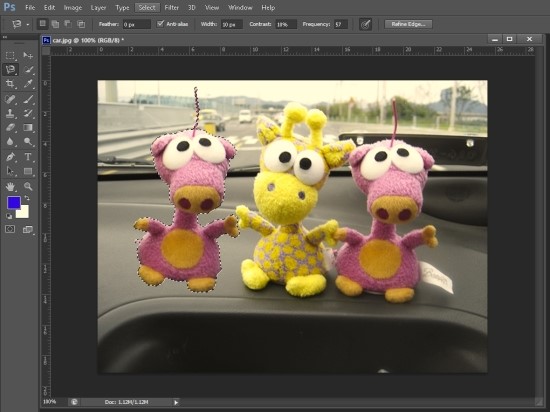This screenshot has height=412, width=550.
Task: Open the Select menu
Action: (147, 7)
